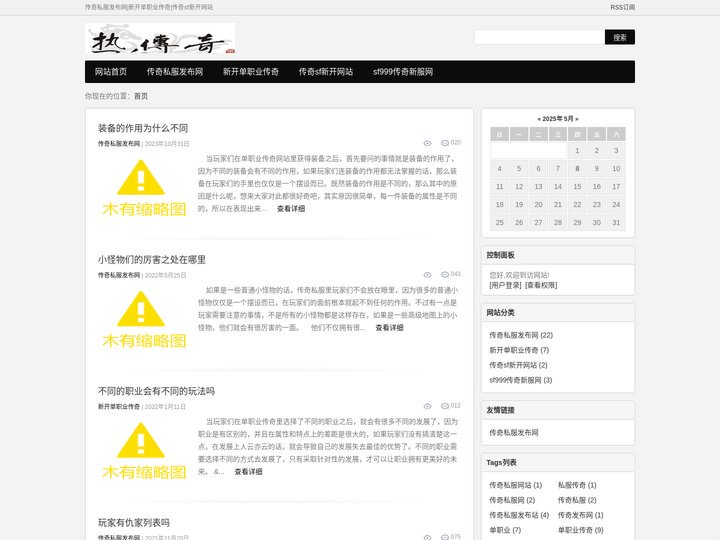Click the 搜索 search button
The height and width of the screenshot is (540, 720).
click(619, 37)
